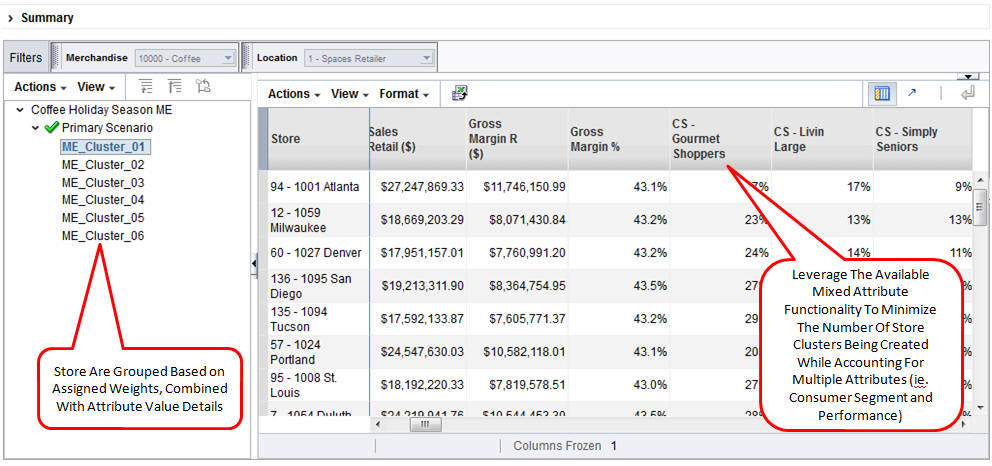Image resolution: width=992 pixels, height=466 pixels.
Task: Open the table toolbar's View menu
Action: coord(349,94)
